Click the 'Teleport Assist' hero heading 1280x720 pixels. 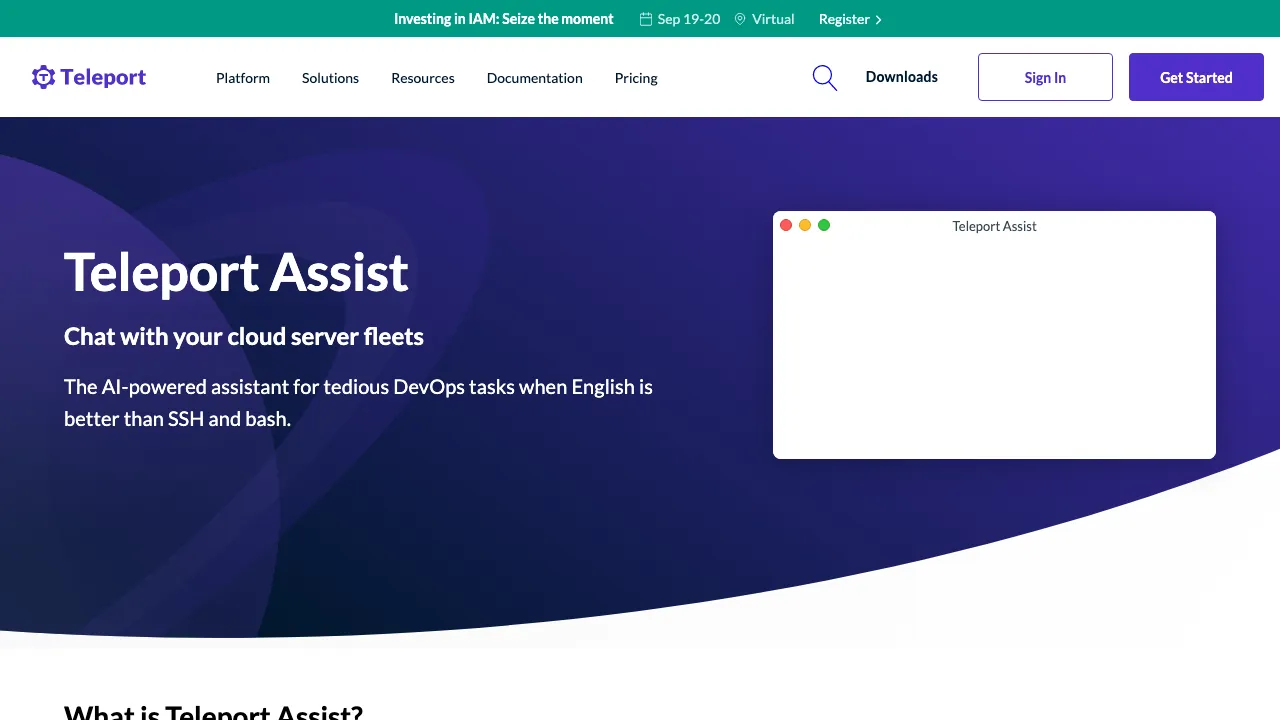236,272
